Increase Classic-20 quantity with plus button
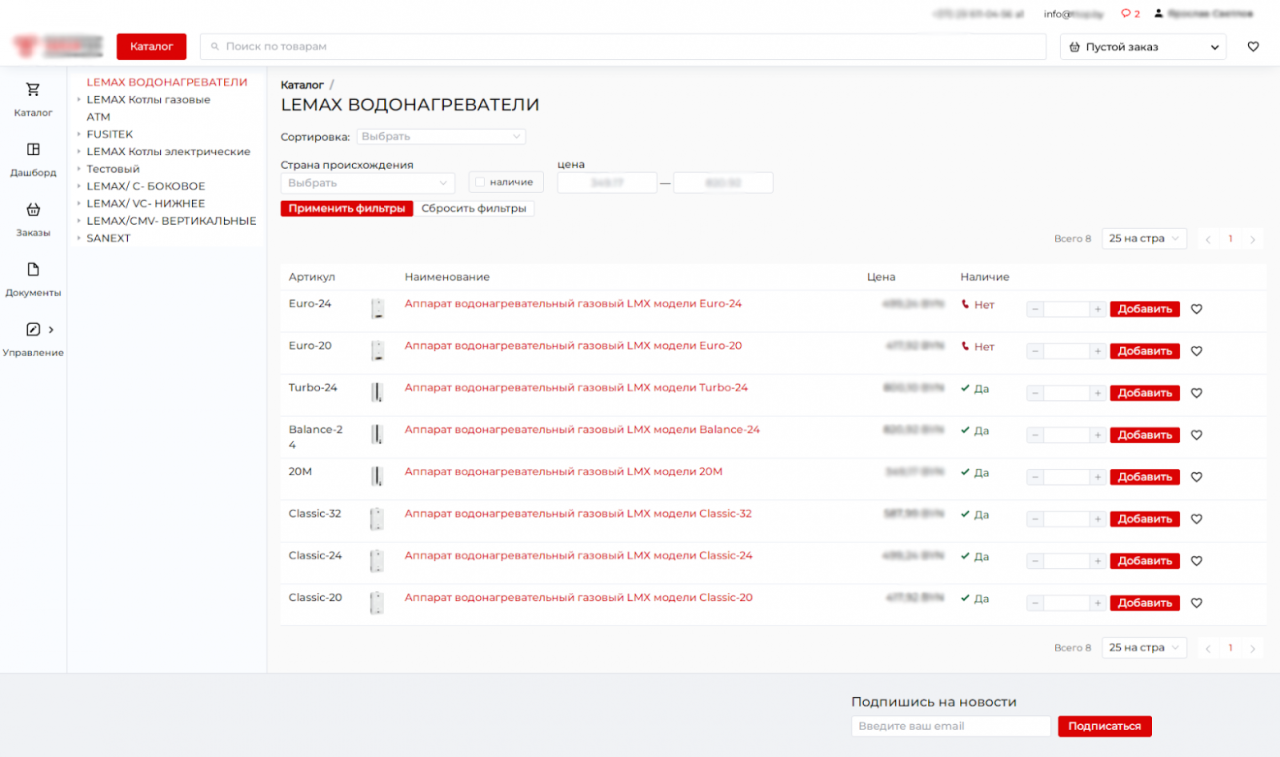This screenshot has height=757, width=1280. point(1097,604)
